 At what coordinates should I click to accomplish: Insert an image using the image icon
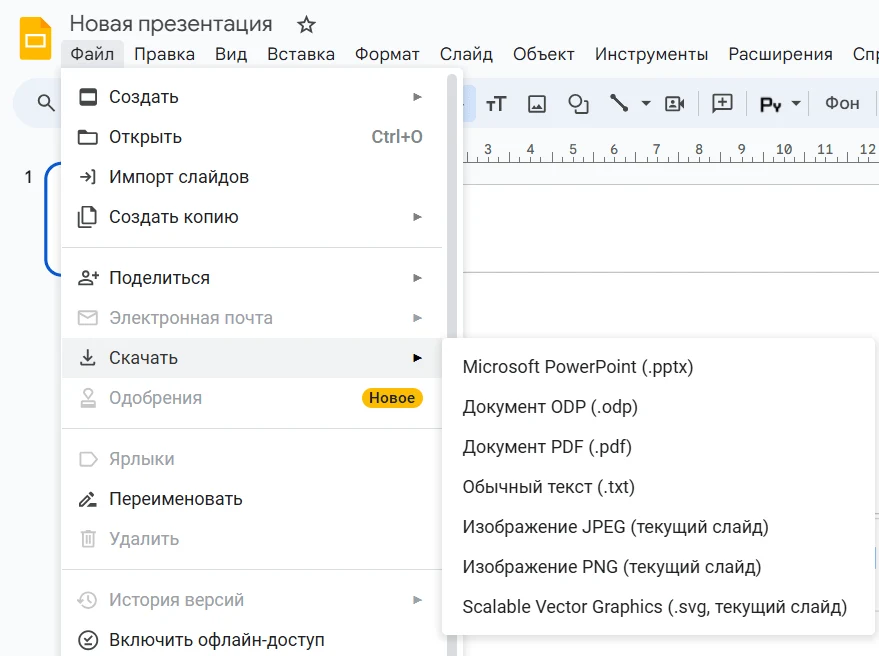(537, 104)
